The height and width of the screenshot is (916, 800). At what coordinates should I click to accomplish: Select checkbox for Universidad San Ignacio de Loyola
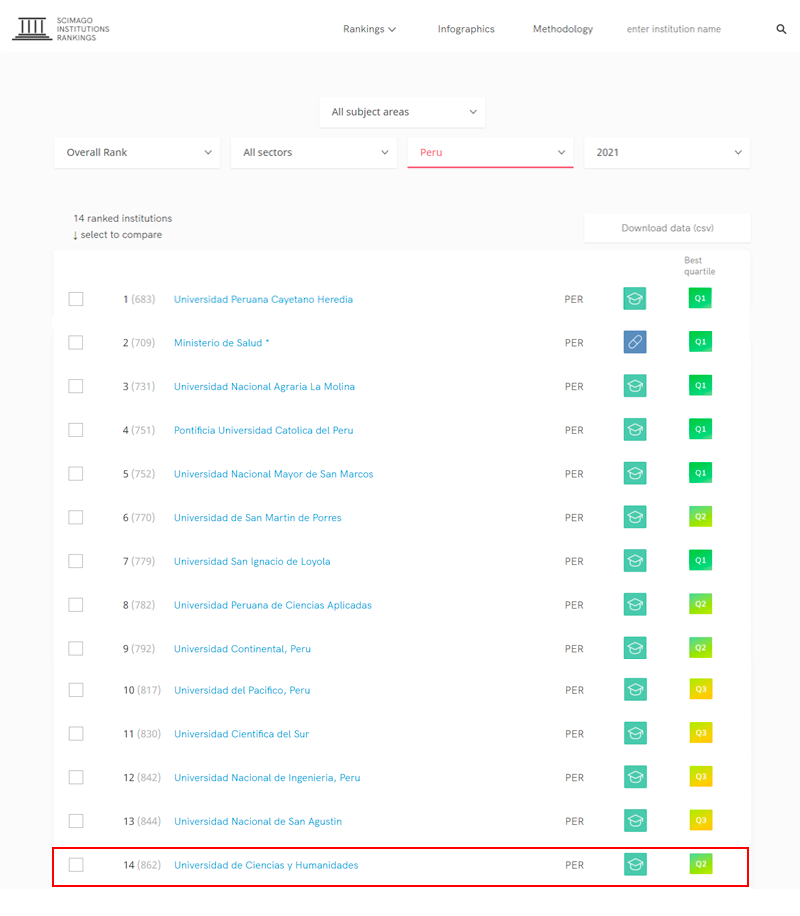[x=75, y=561]
